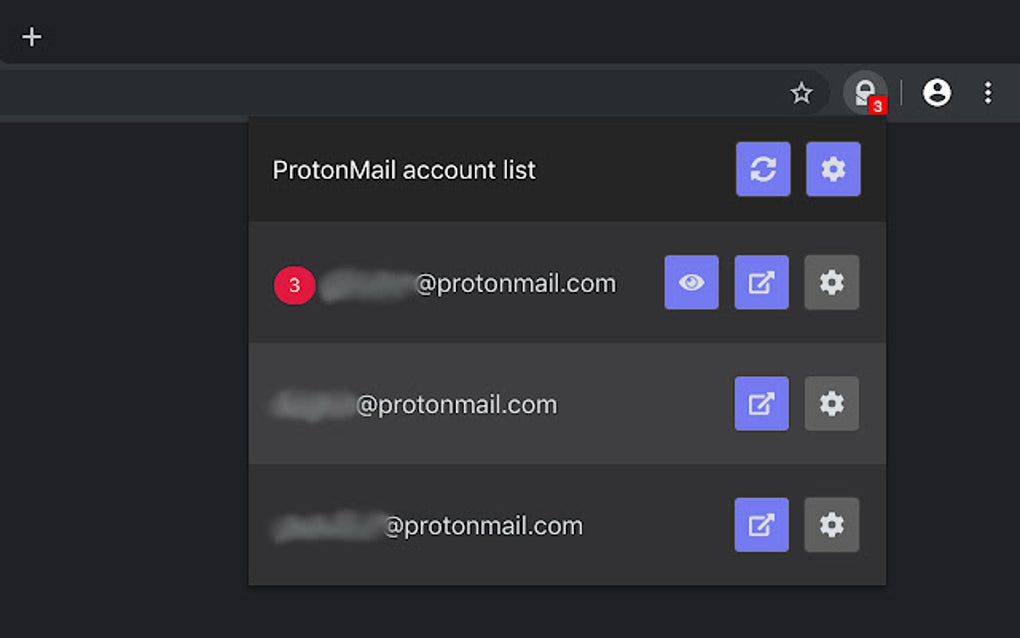Open first ProtonMail account in new tab
Viewport: 1020px width, 638px height.
tap(761, 283)
